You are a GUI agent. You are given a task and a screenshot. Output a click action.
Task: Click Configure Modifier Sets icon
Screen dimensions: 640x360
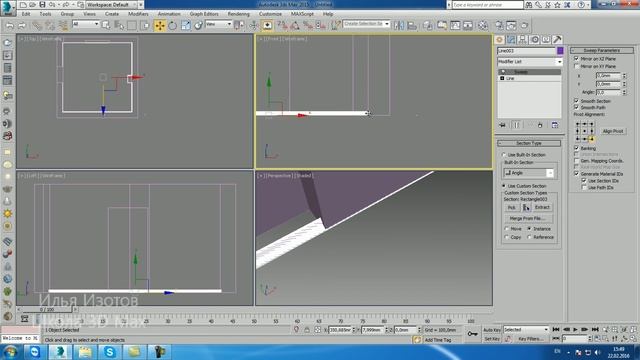(555, 125)
